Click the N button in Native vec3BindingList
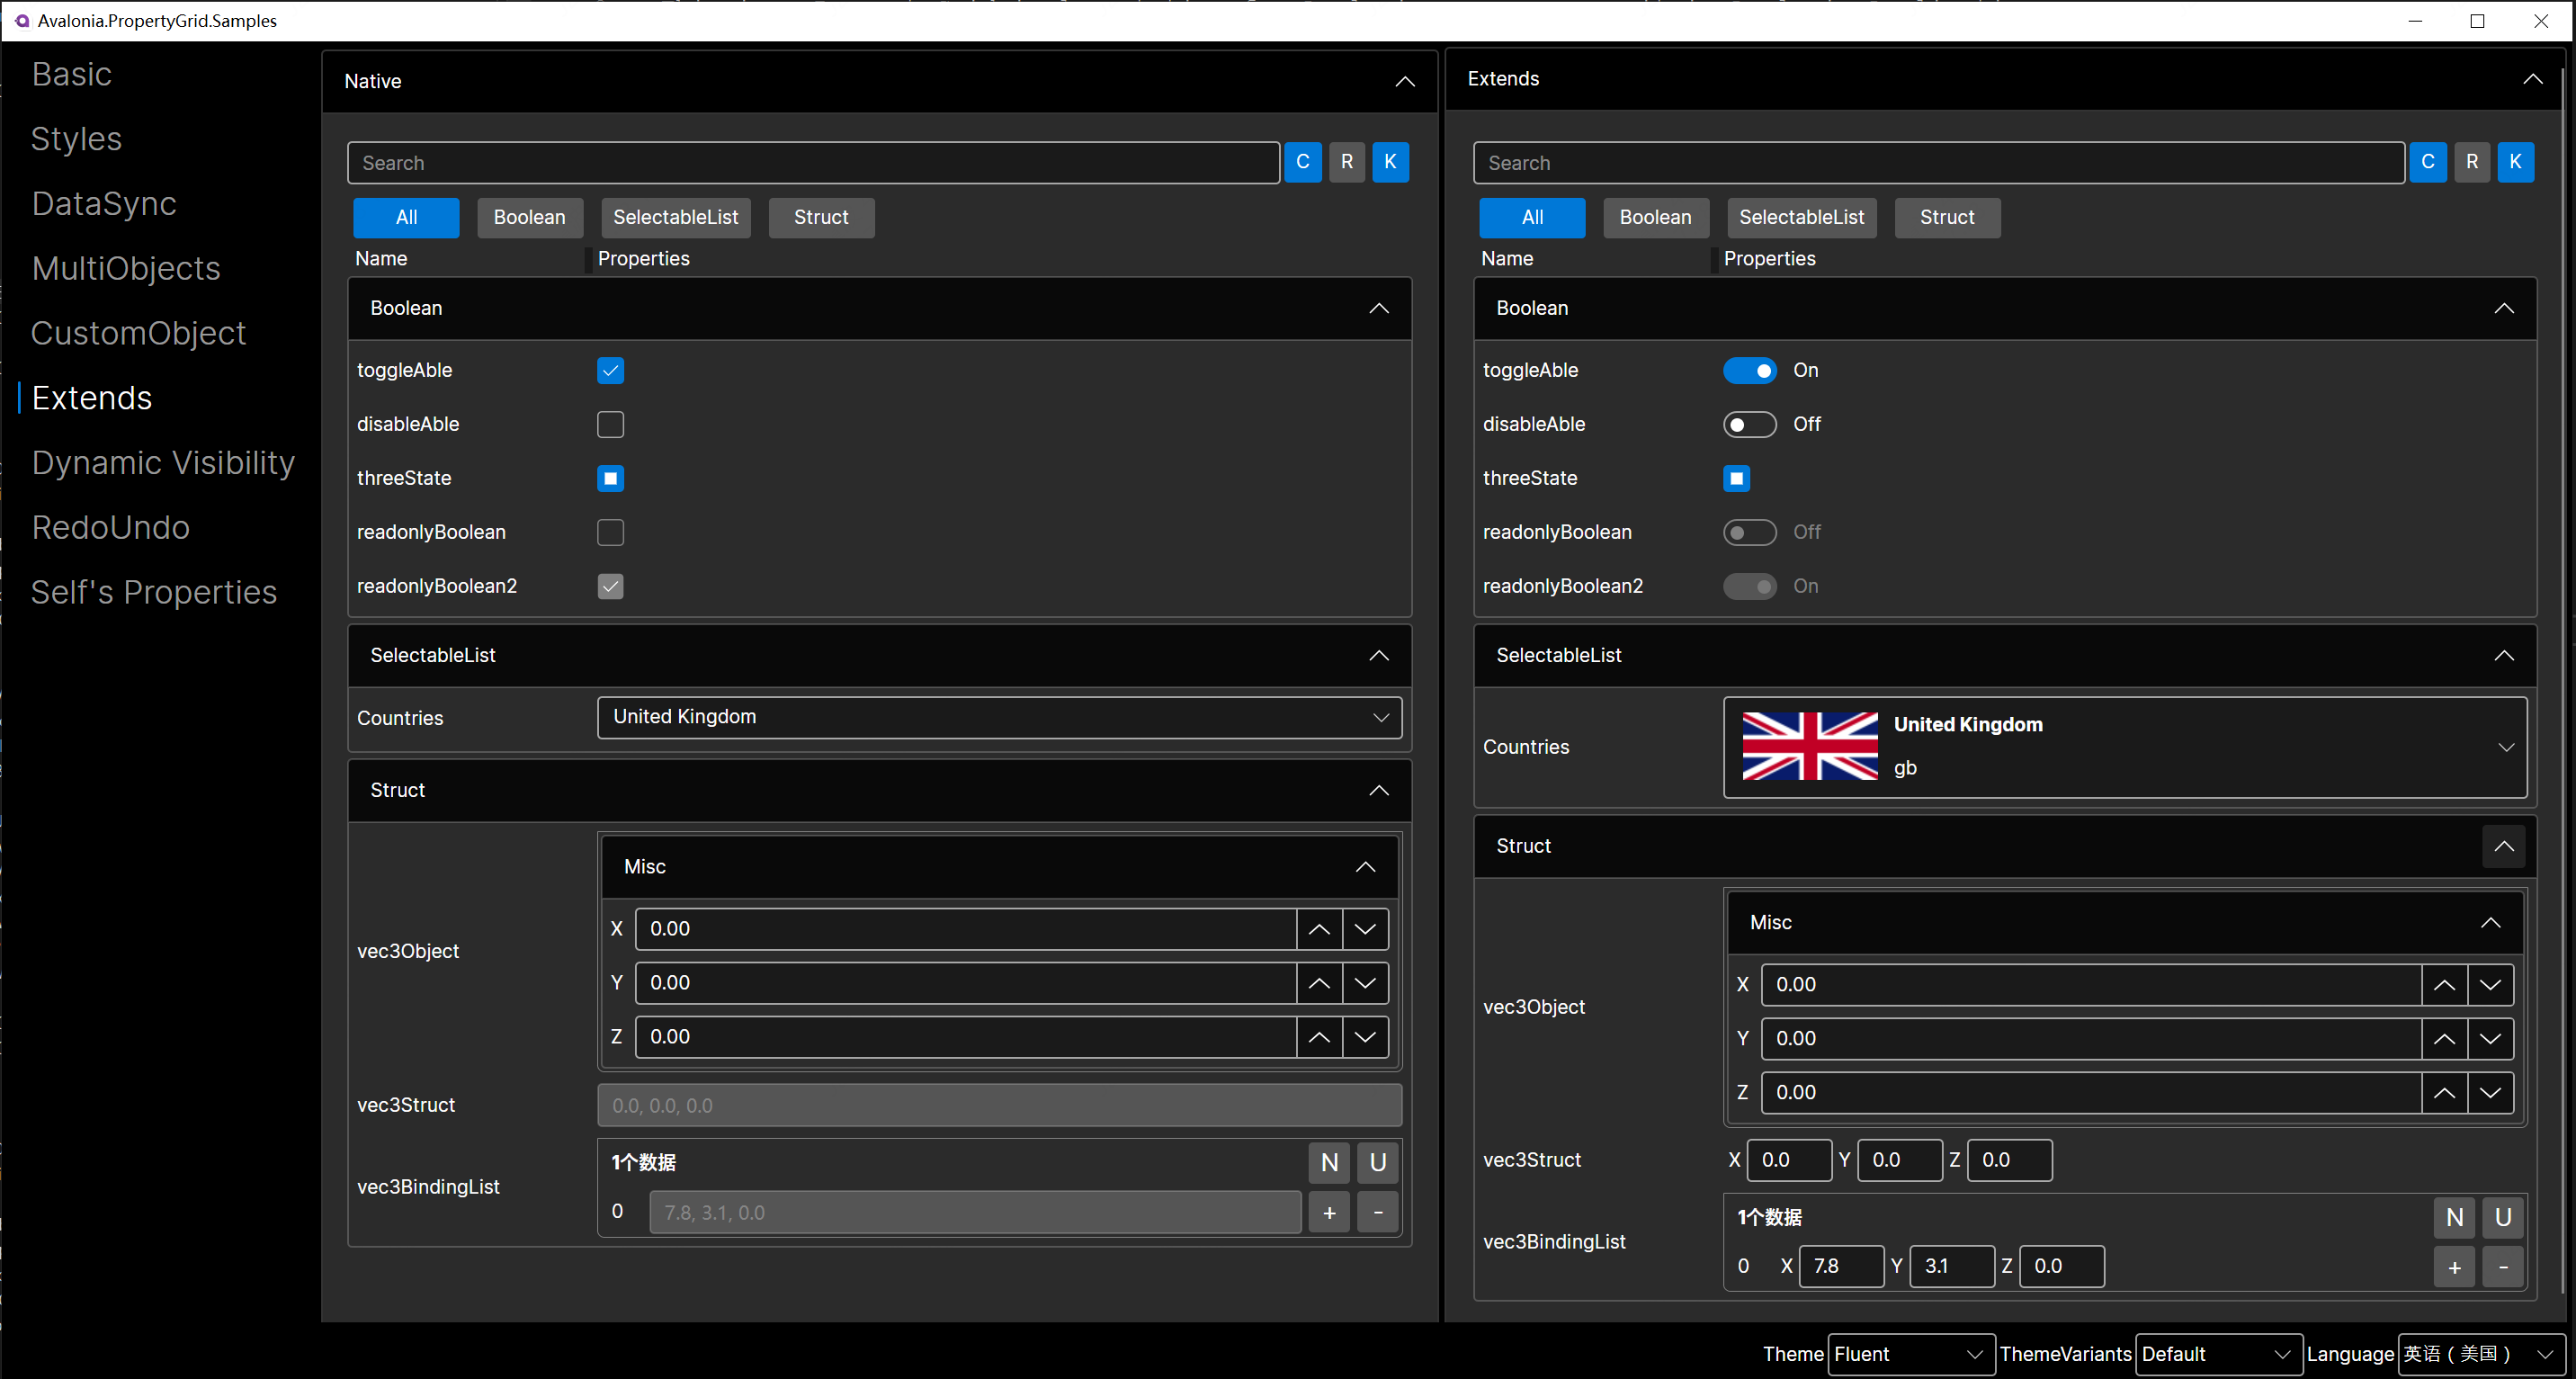The image size is (2576, 1379). coord(1329,1162)
